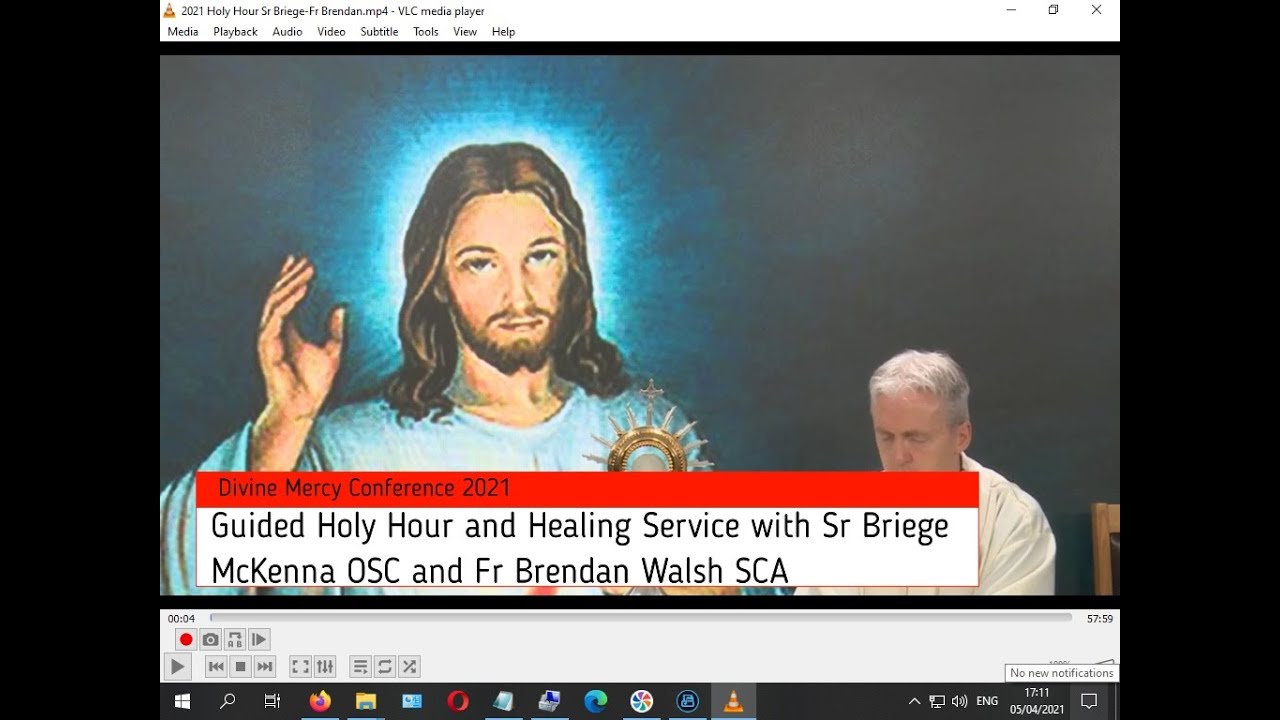This screenshot has width=1280, height=720.
Task: Open the blue circular app on taskbar
Action: [688, 702]
